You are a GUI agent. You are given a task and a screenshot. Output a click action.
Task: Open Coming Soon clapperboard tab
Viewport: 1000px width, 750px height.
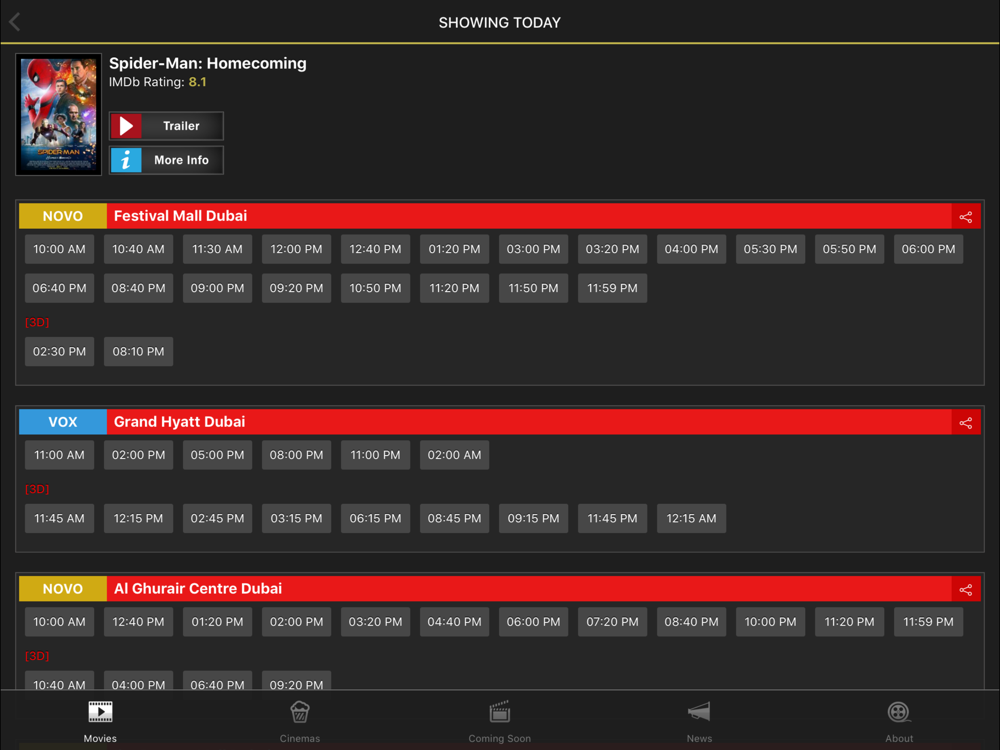(499, 719)
